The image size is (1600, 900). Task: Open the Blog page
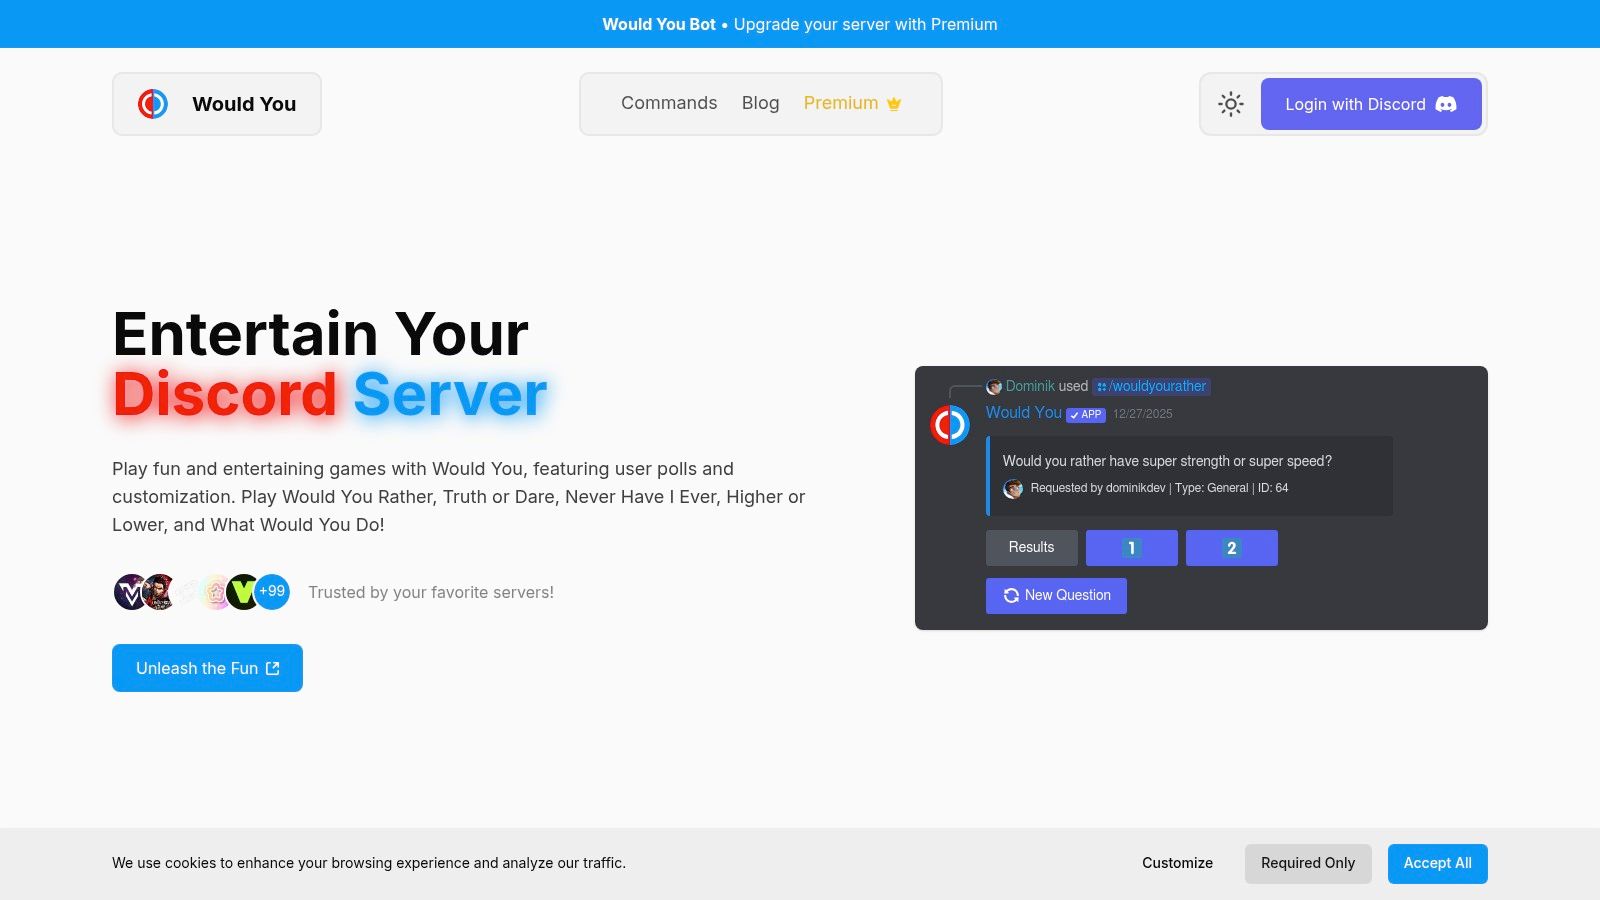click(x=760, y=103)
